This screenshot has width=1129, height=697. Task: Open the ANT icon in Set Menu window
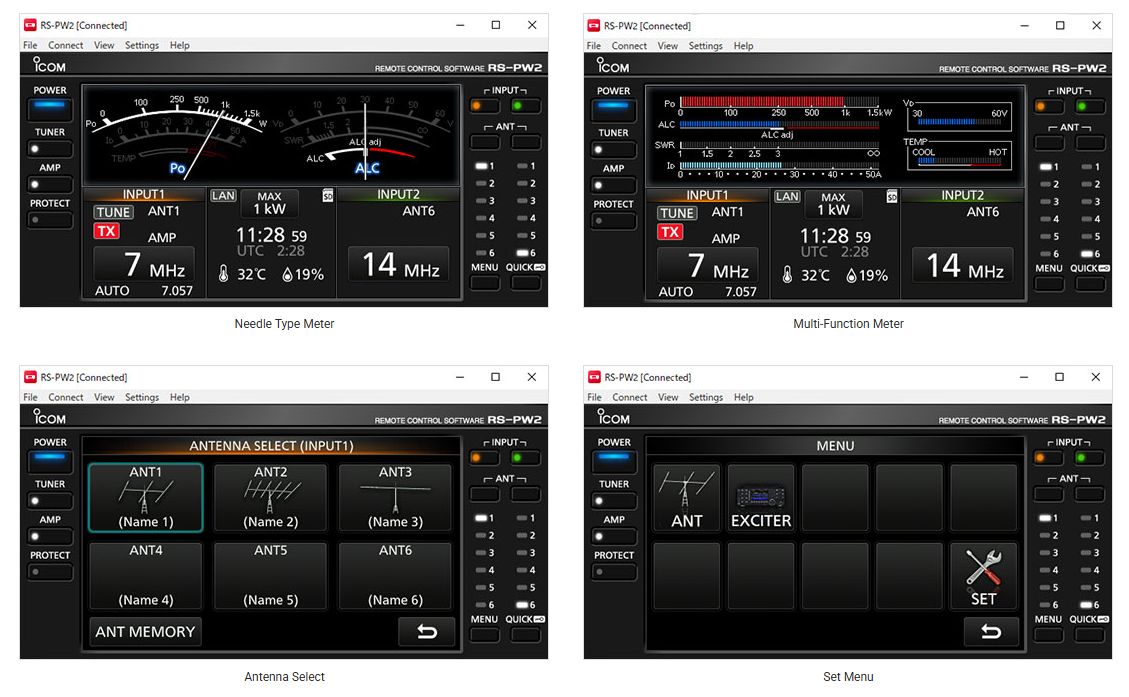(687, 498)
